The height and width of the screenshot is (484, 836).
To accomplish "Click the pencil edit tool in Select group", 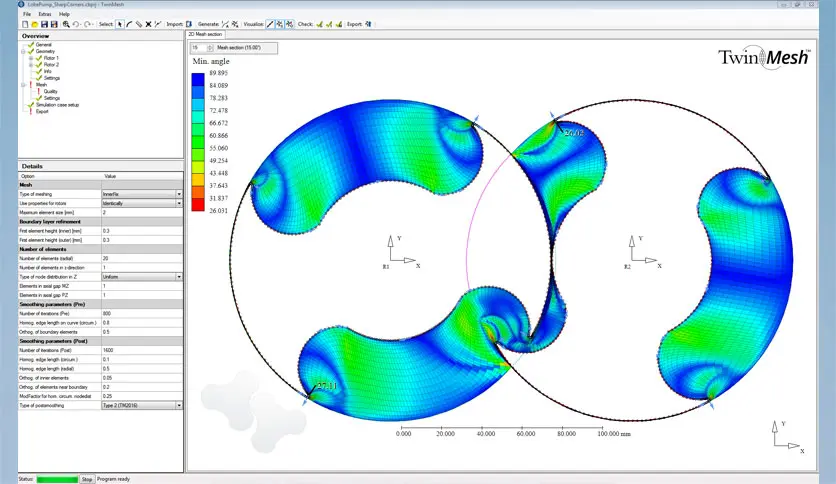I will (139, 24).
